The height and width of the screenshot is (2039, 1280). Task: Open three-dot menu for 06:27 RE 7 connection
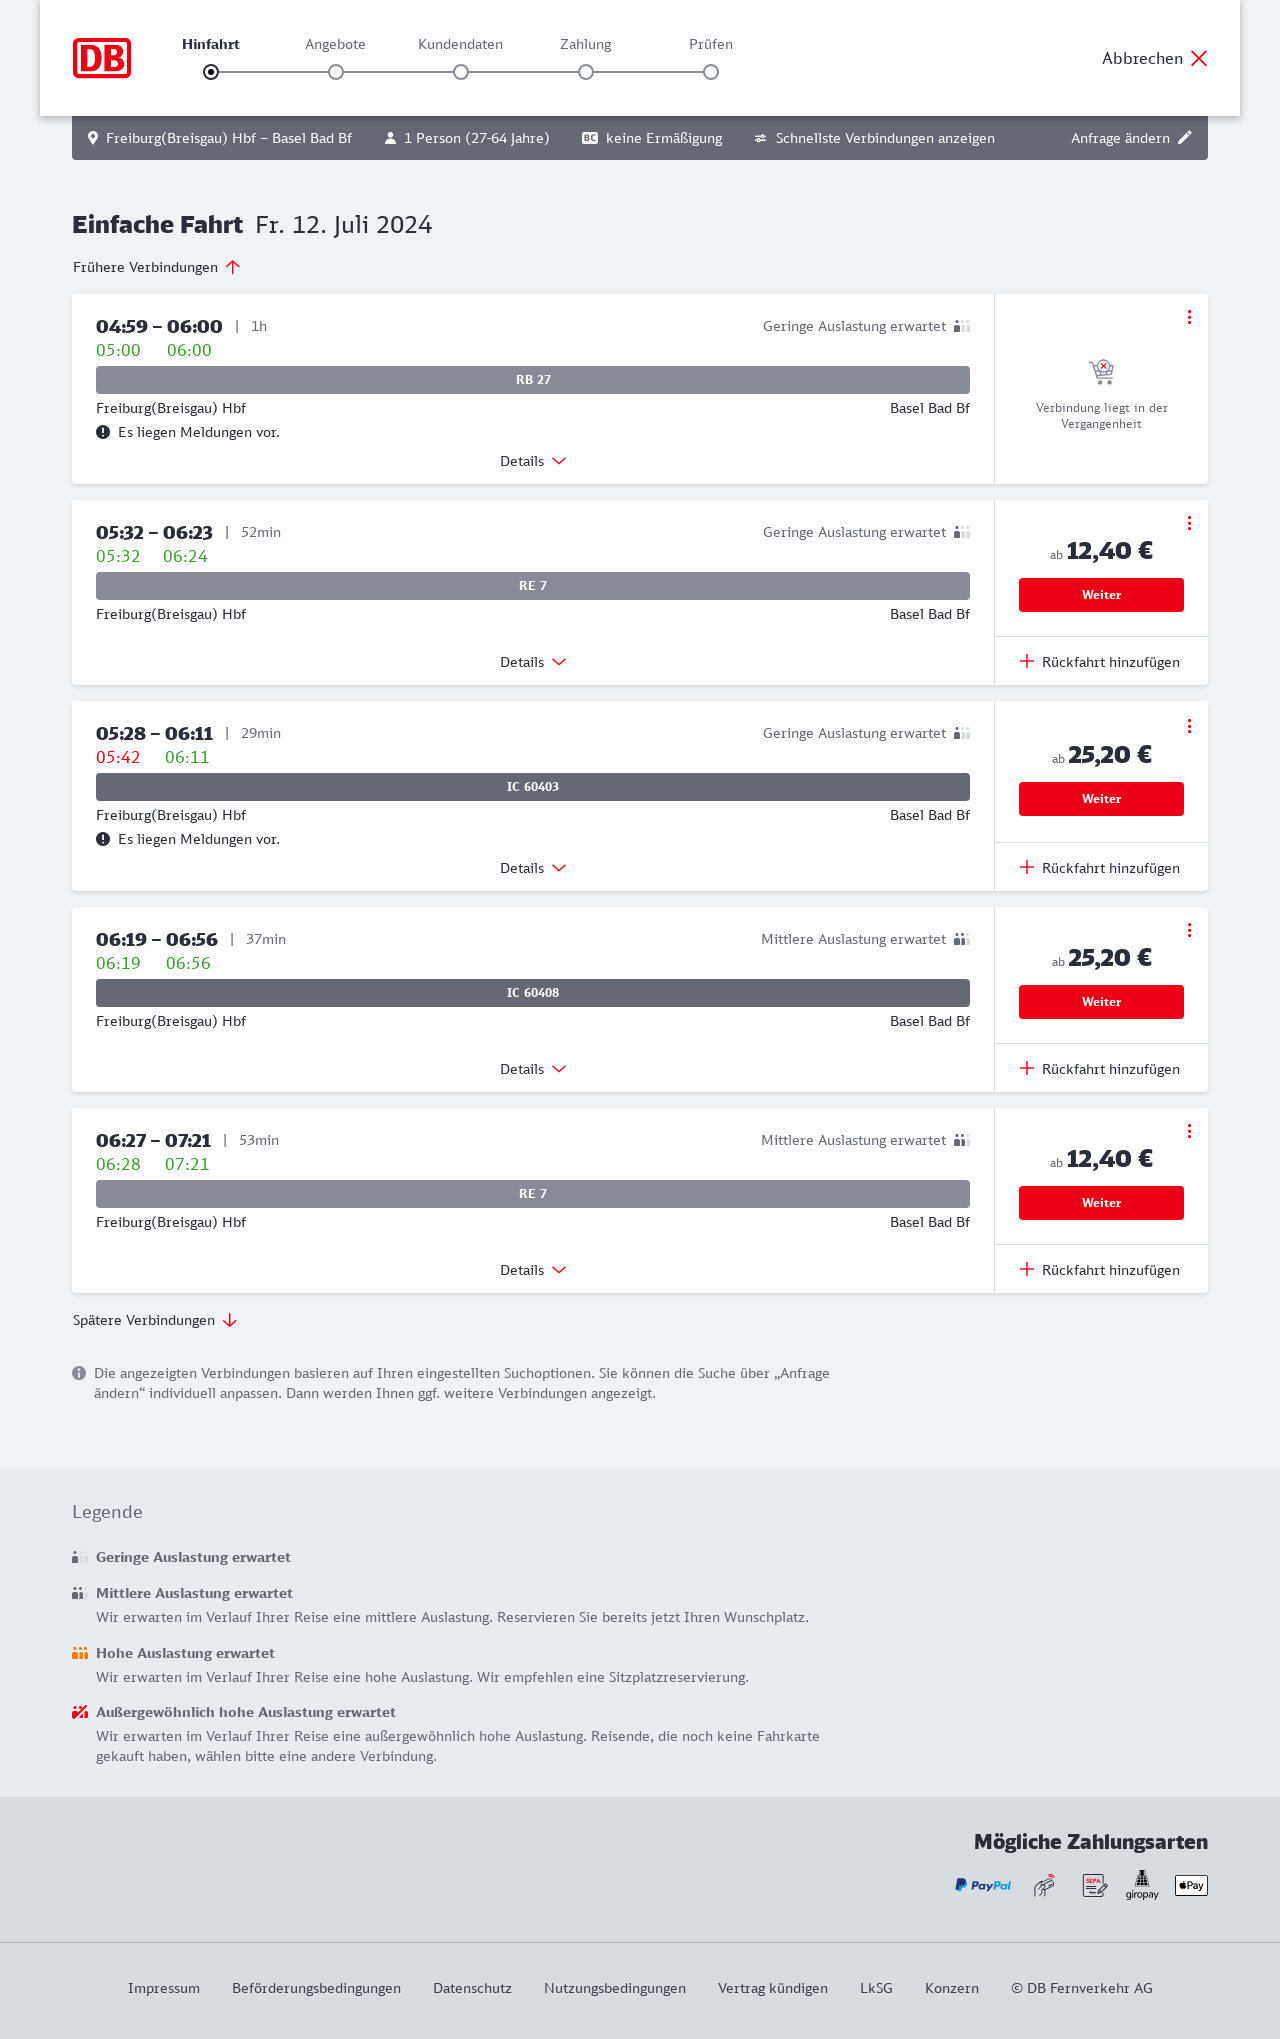pyautogui.click(x=1189, y=1131)
